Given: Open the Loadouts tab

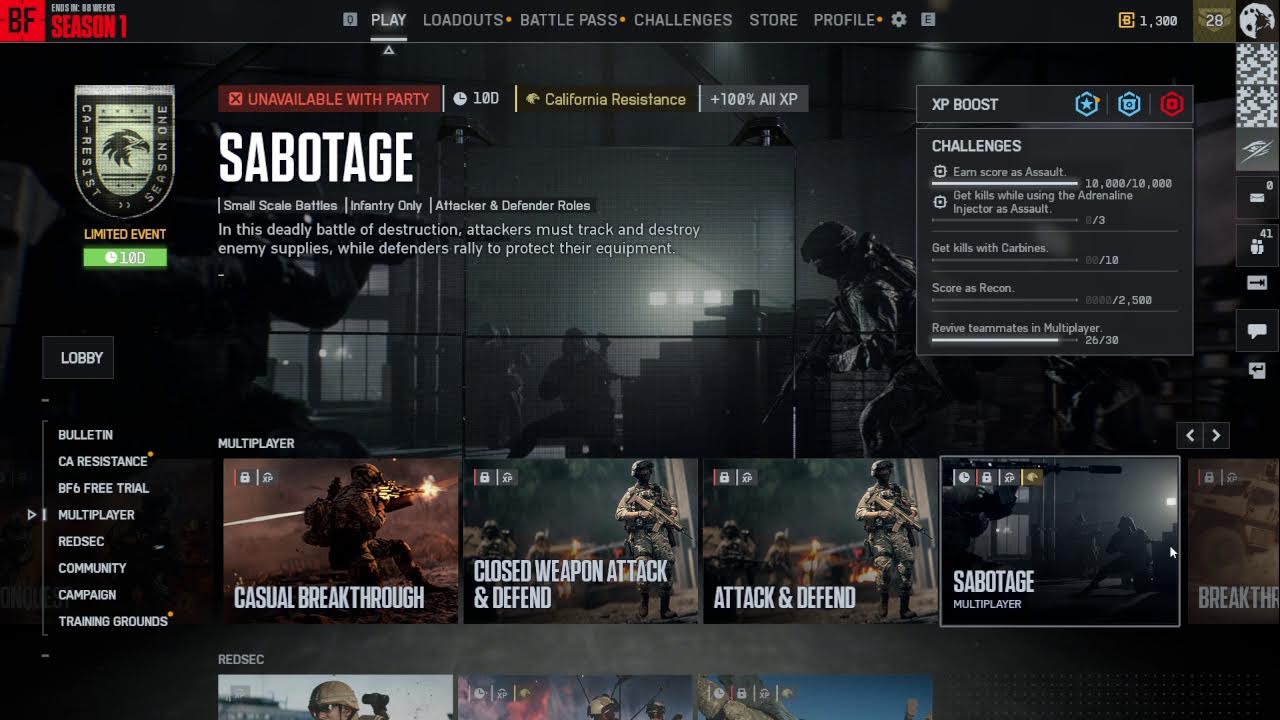Looking at the screenshot, I should pos(465,20).
